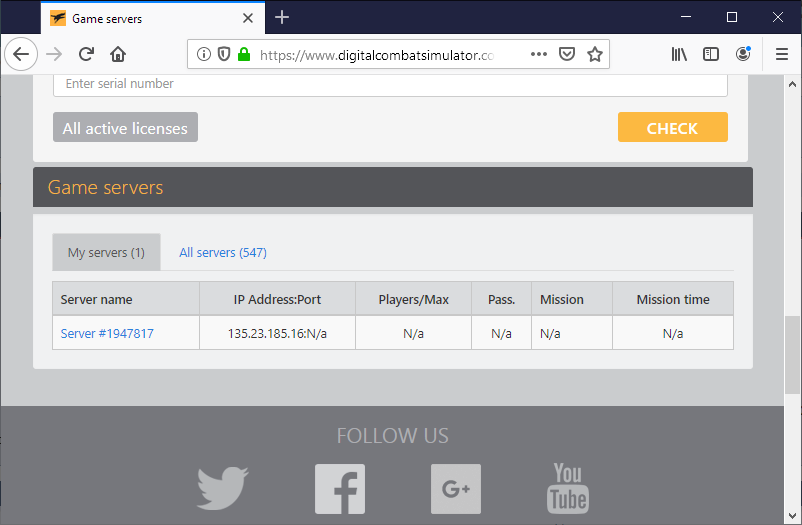Open a new browser tab

click(282, 17)
